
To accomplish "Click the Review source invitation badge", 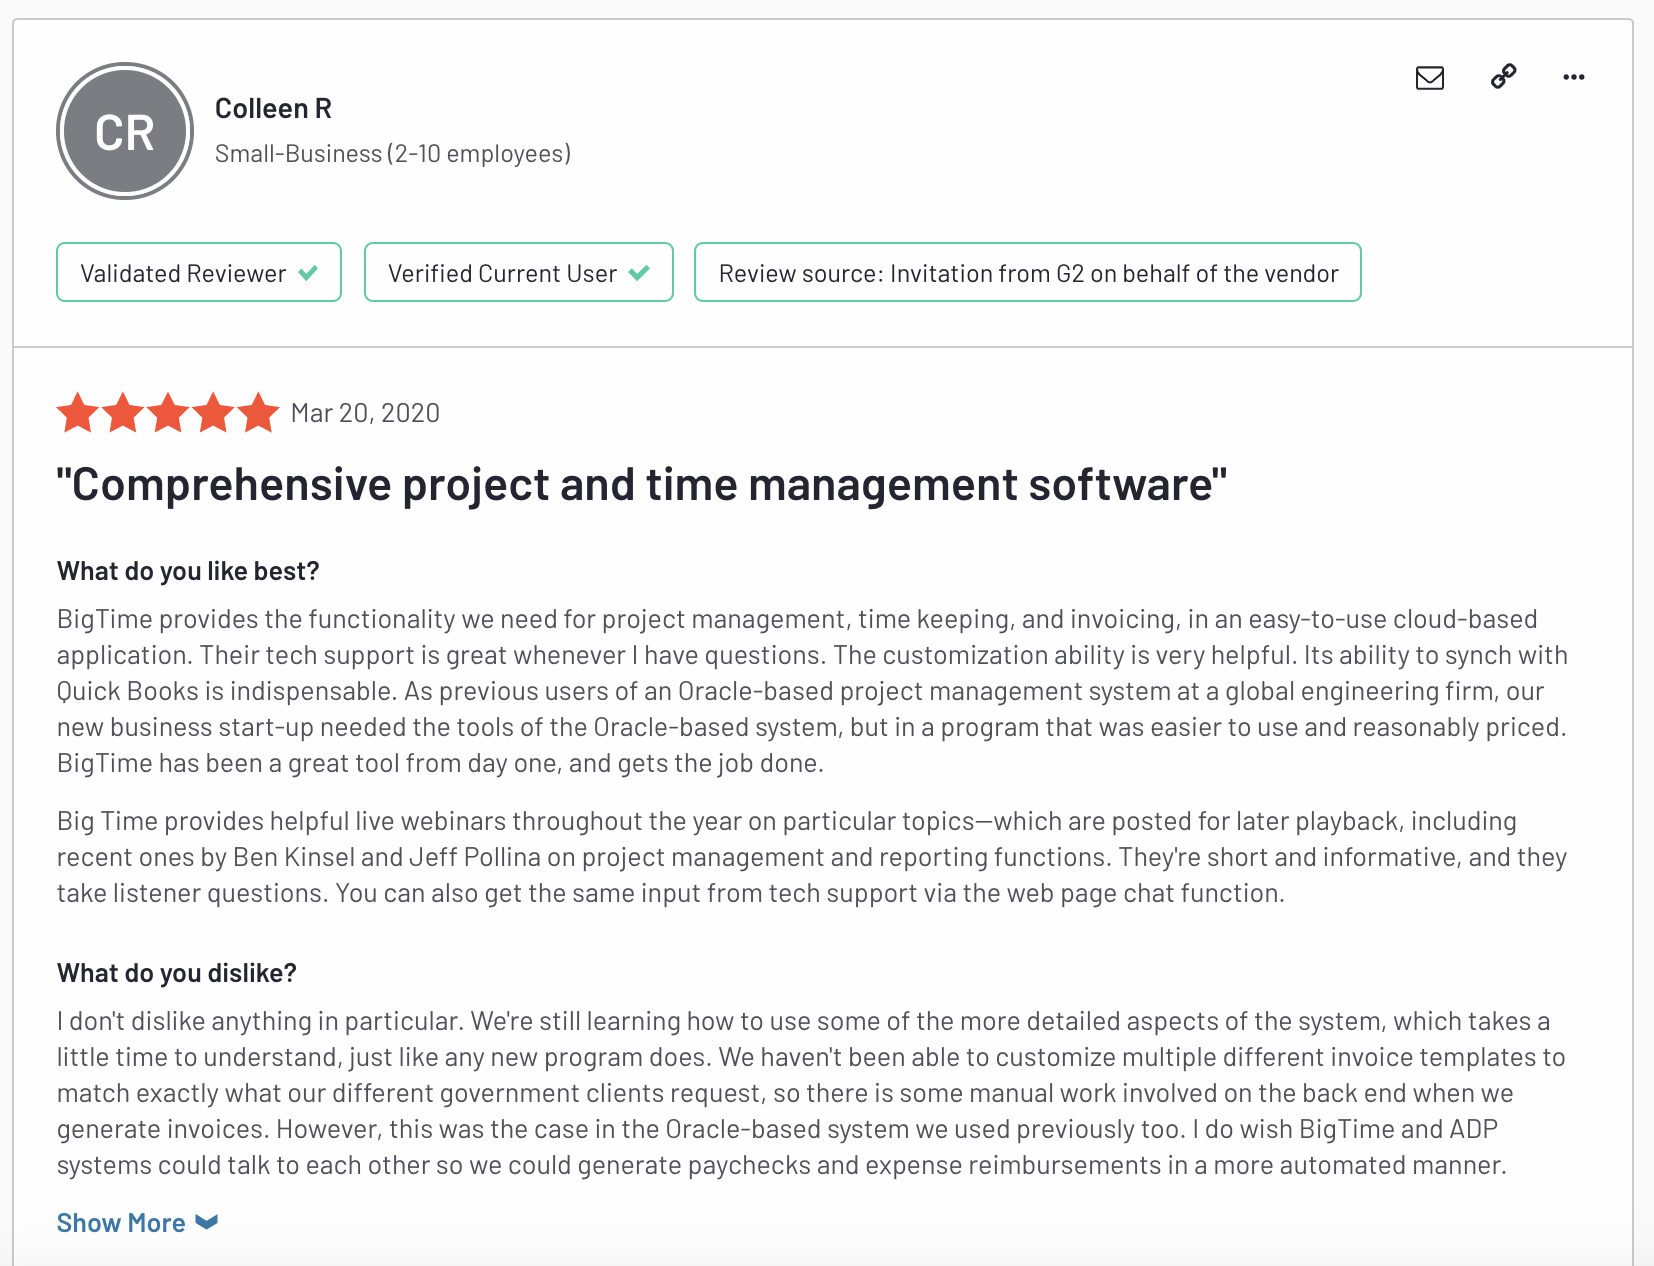I will coord(1028,272).
